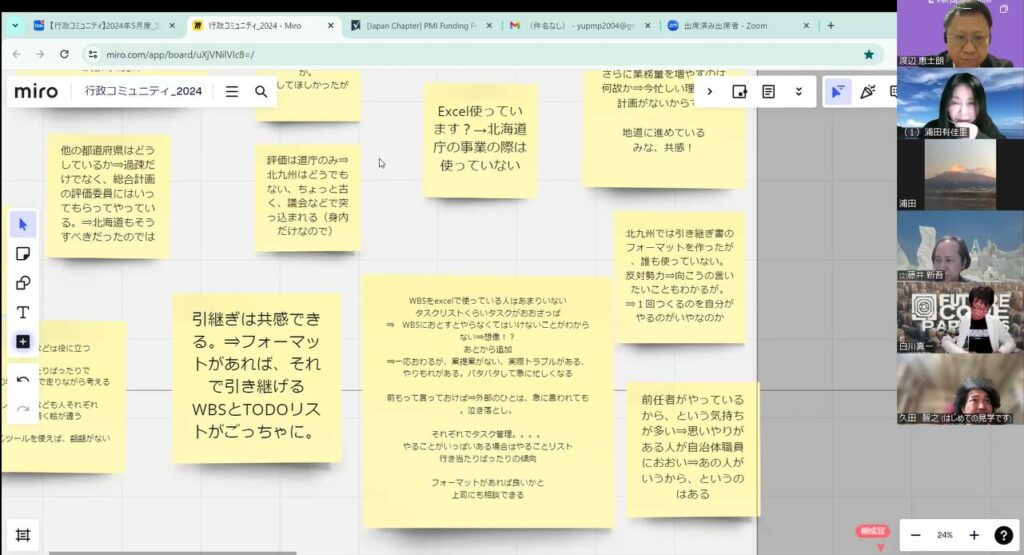Viewport: 1024px width, 555px height.
Task: Click the 24% zoom level
Action: [944, 535]
